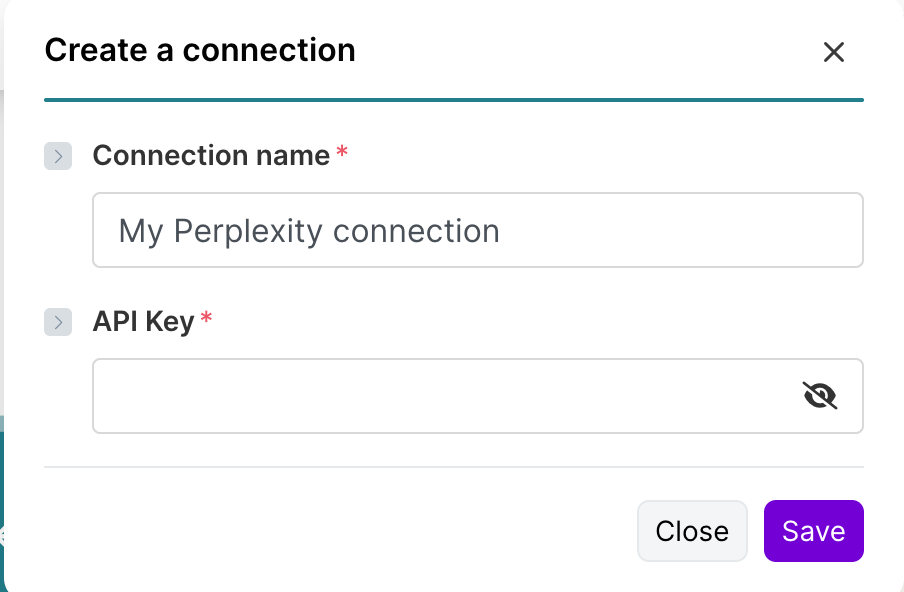The width and height of the screenshot is (904, 592).
Task: Click the red asterisk next to API Key
Action: [x=206, y=314]
